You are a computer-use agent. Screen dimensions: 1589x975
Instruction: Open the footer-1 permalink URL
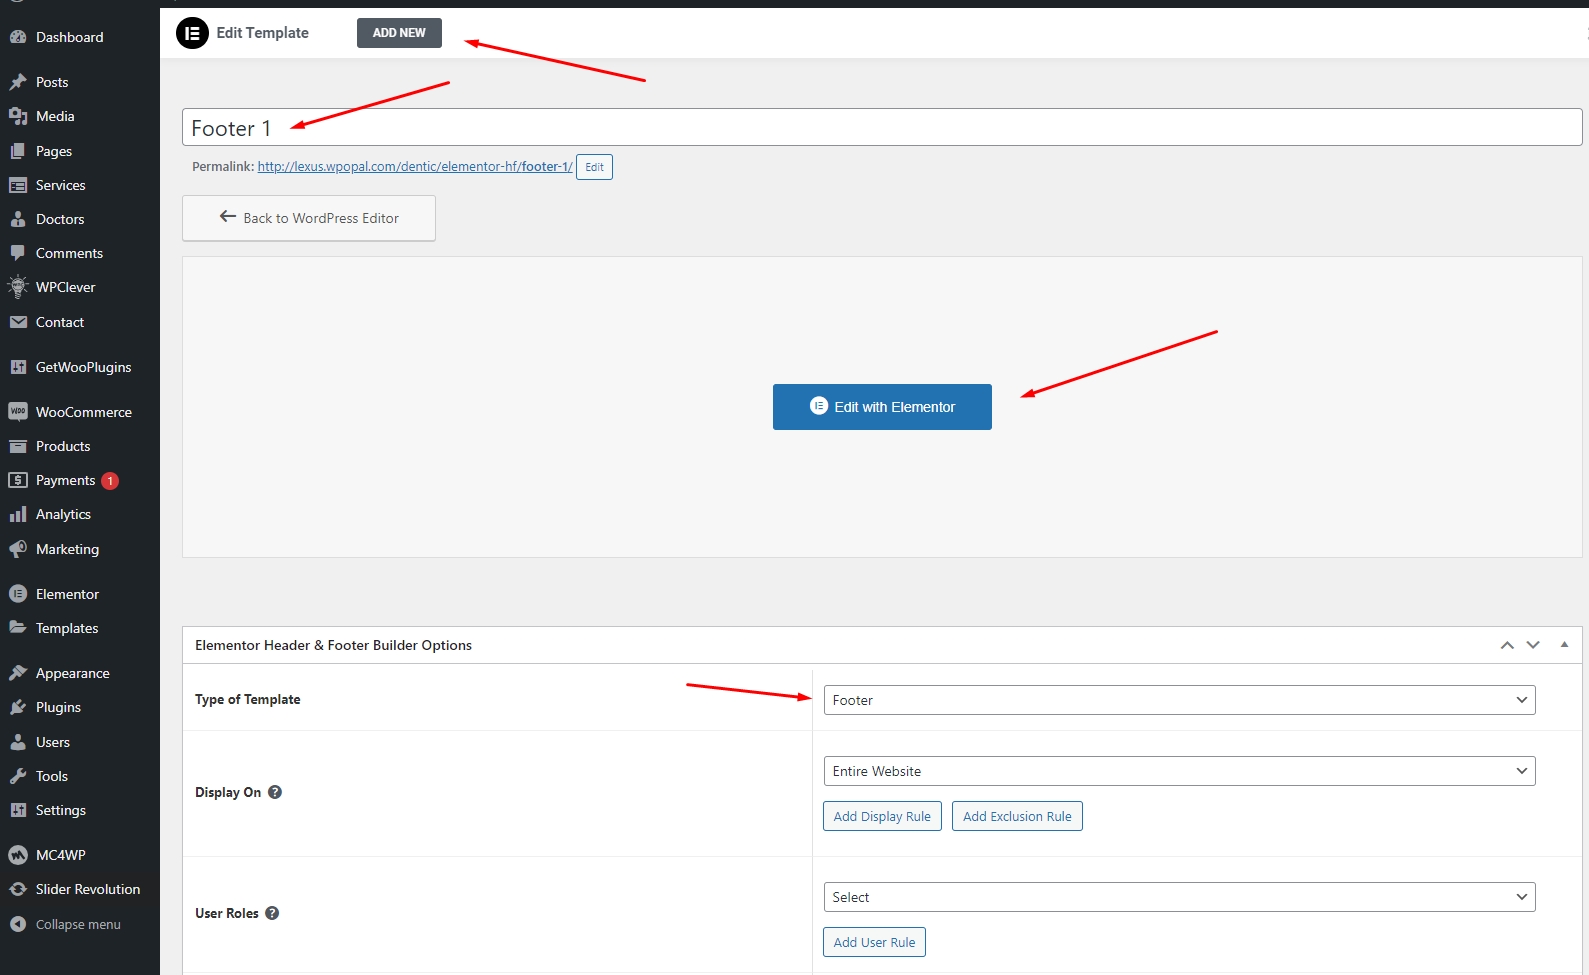click(x=414, y=167)
